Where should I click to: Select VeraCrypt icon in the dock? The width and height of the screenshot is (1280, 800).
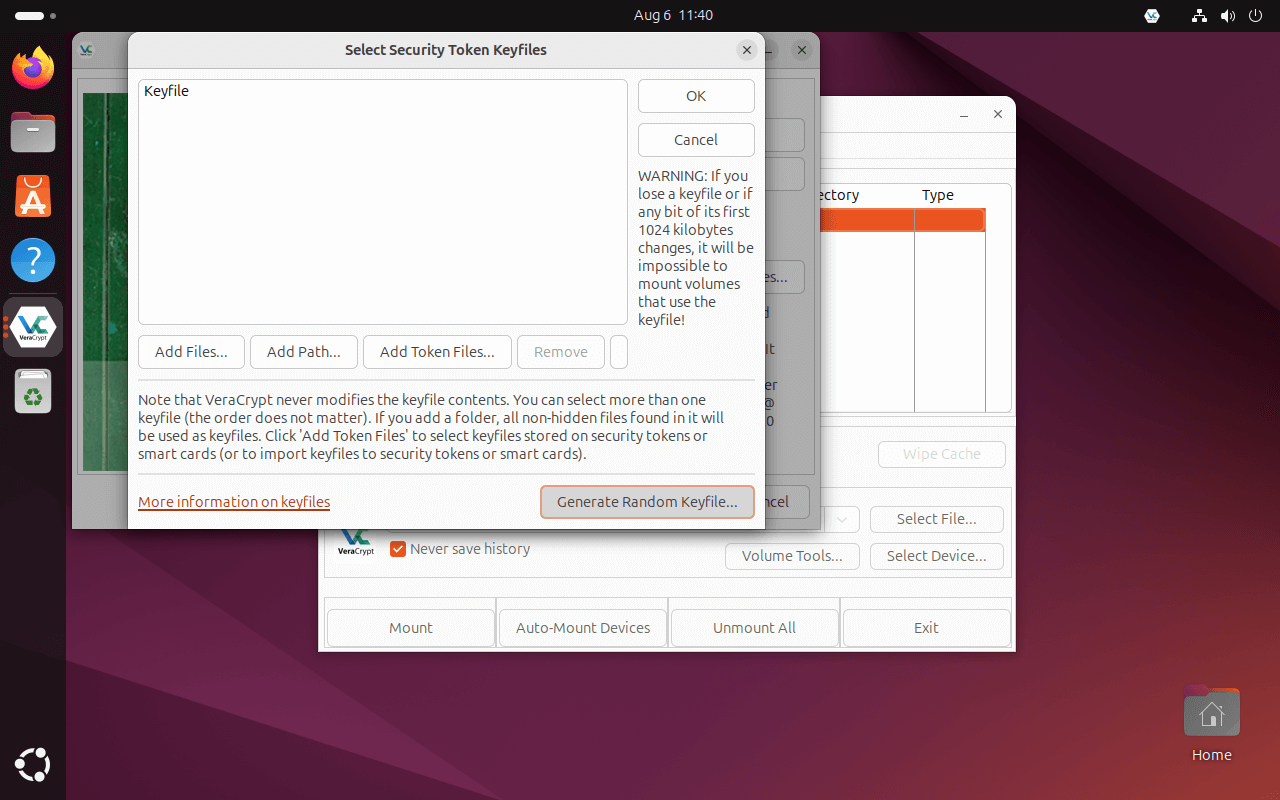click(33, 326)
